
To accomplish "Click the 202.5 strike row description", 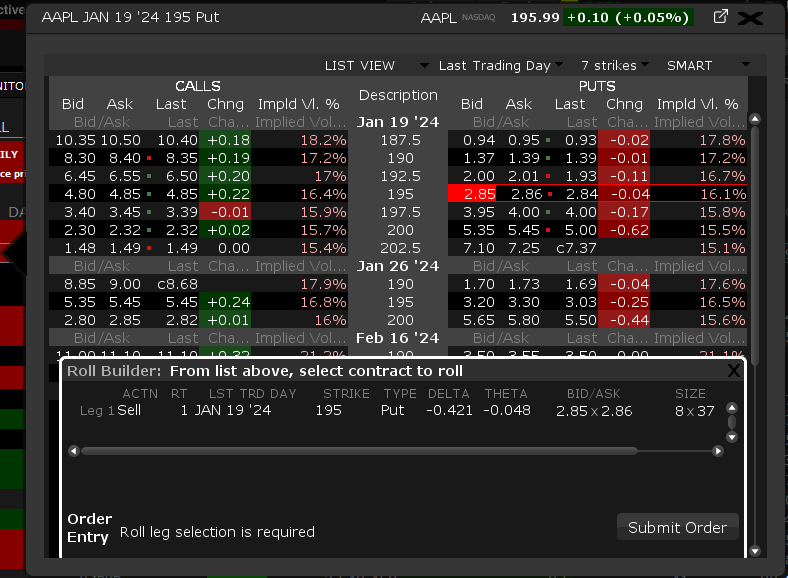I will pos(400,248).
